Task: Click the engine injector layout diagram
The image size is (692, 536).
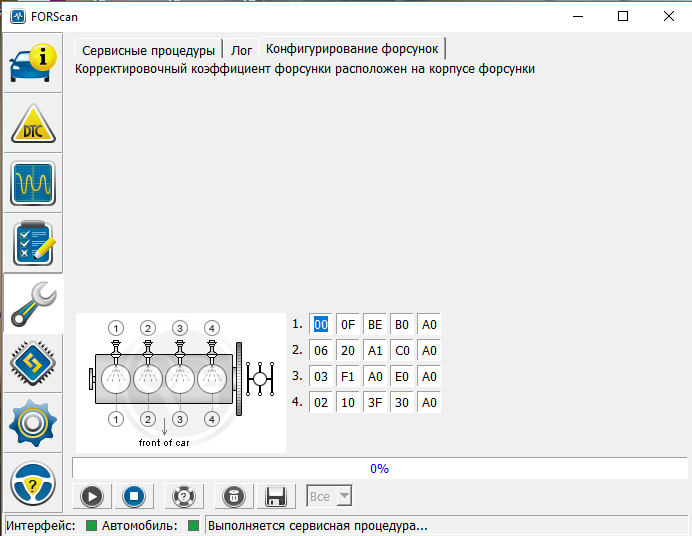Action: pyautogui.click(x=181, y=383)
